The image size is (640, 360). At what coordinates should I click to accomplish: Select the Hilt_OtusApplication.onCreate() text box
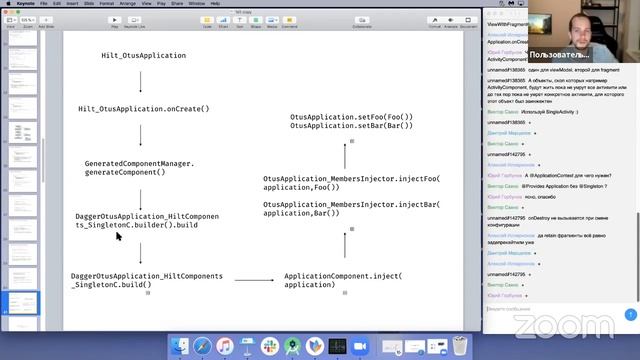click(x=144, y=109)
